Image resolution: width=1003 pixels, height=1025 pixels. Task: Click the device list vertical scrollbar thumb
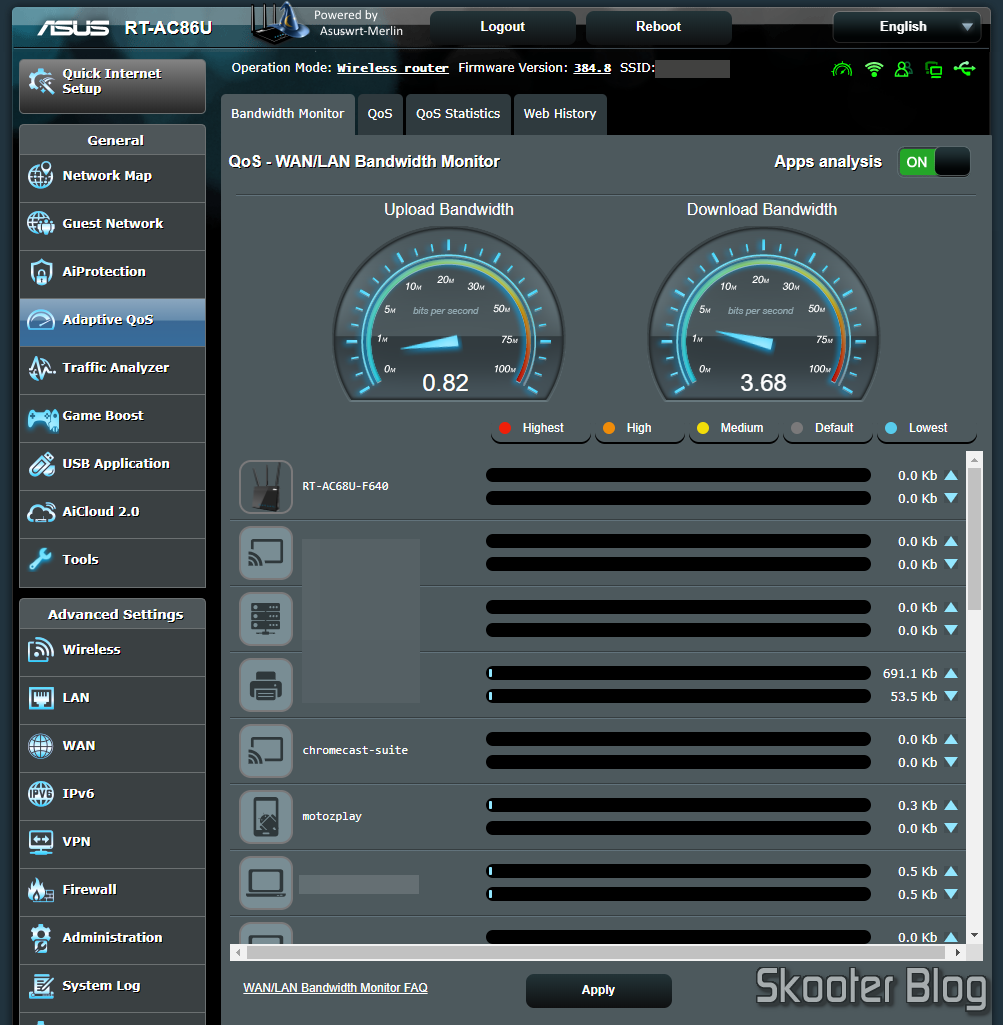974,539
